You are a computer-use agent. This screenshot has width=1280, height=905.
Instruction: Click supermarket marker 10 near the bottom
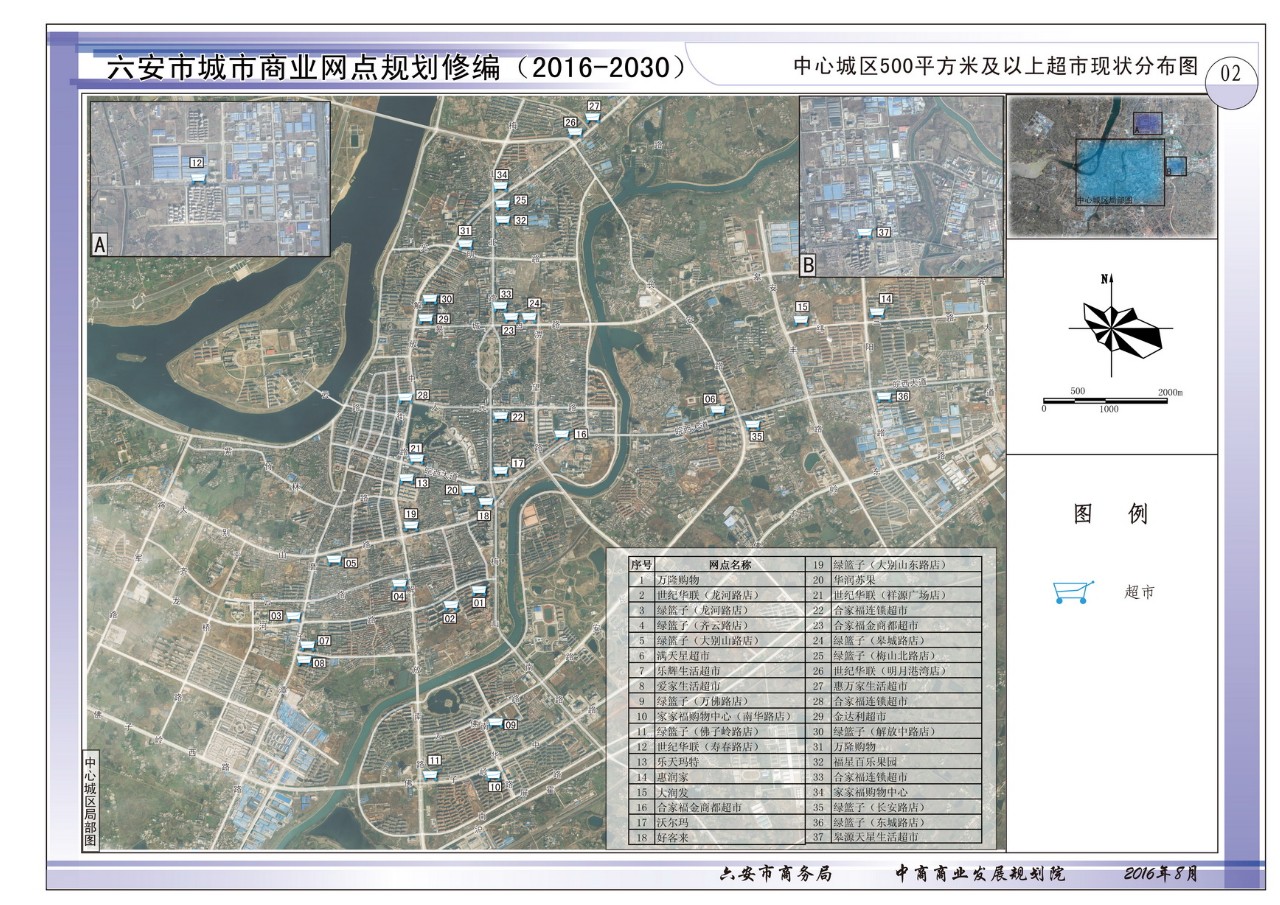coord(493,787)
